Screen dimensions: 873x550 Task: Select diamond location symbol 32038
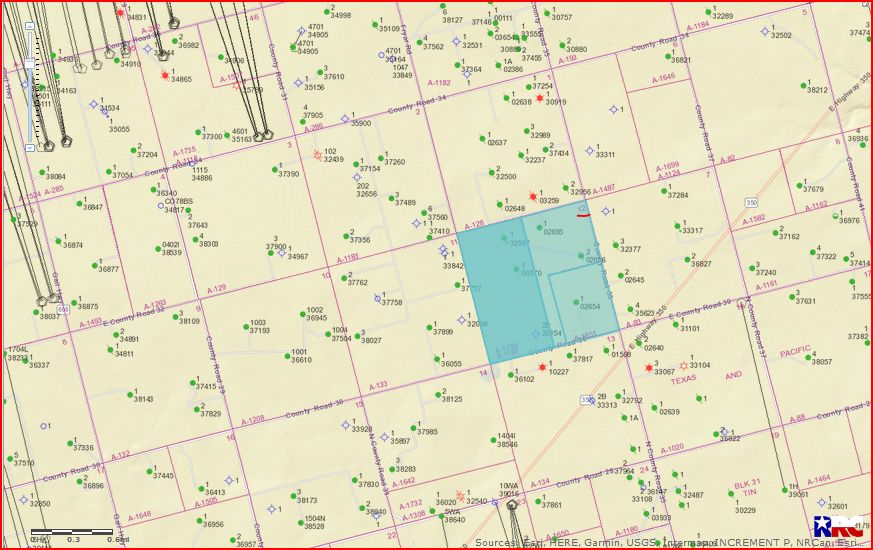click(461, 320)
